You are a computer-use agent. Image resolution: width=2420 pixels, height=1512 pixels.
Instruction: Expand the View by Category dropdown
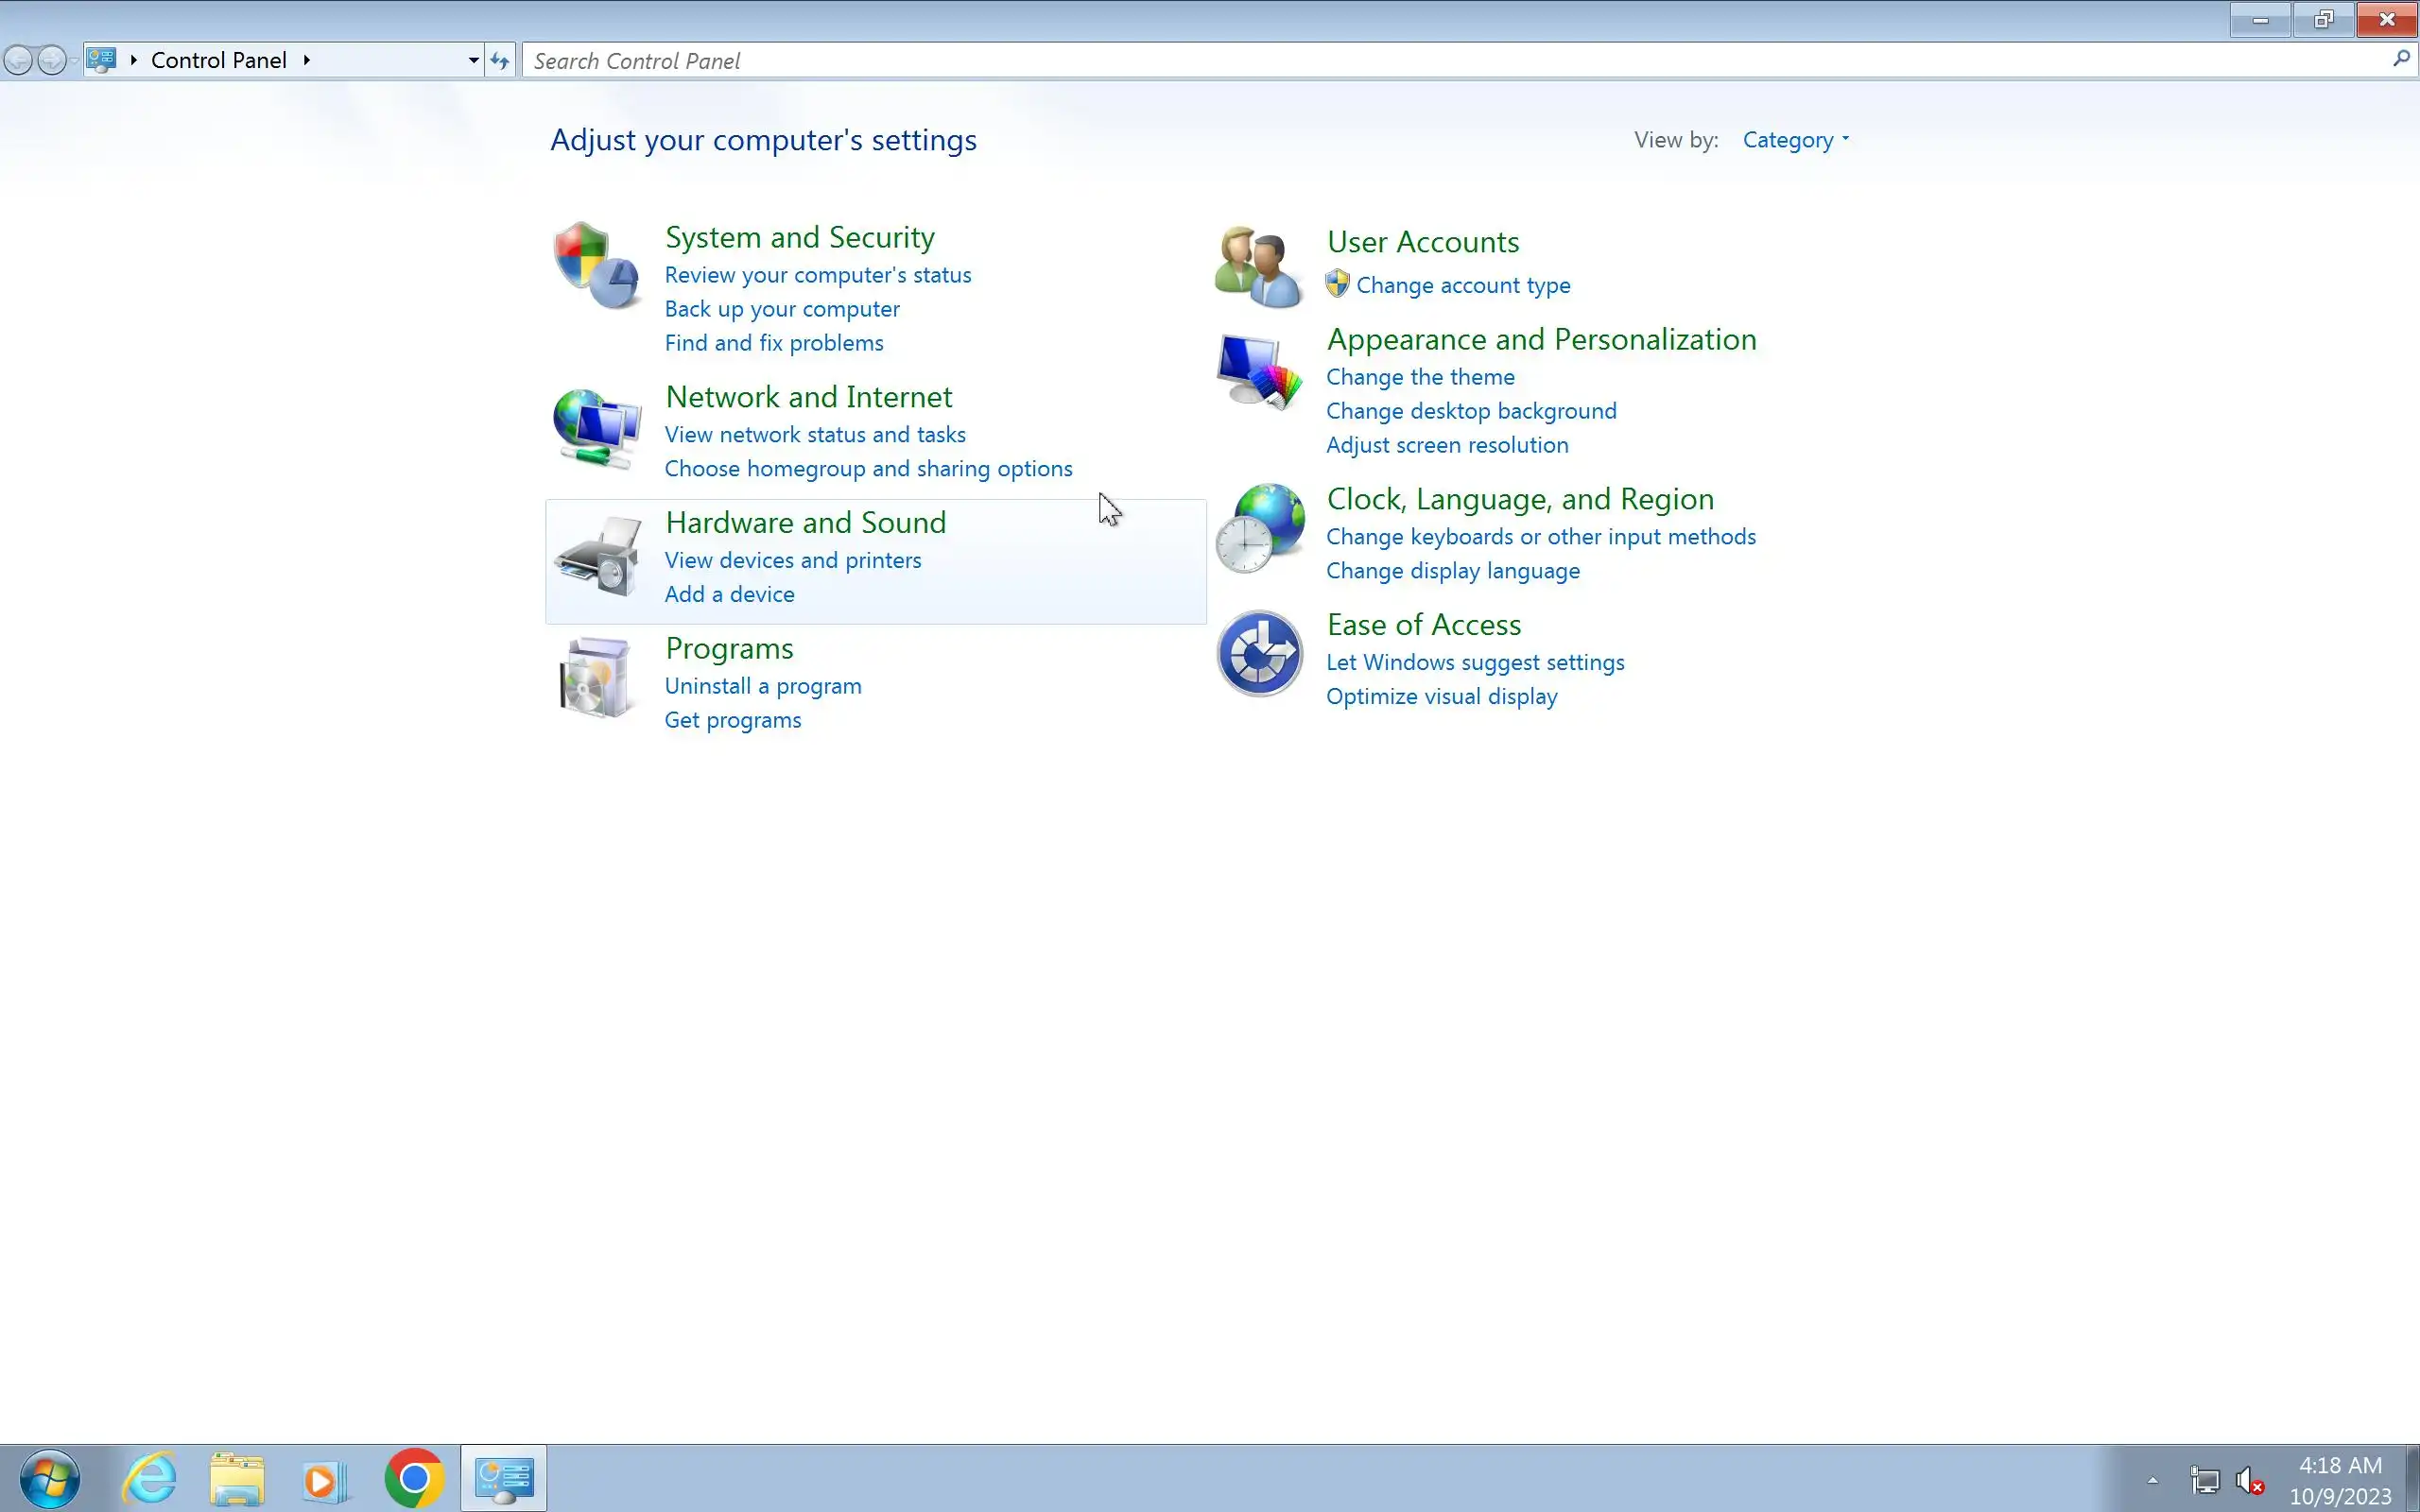coord(1795,140)
